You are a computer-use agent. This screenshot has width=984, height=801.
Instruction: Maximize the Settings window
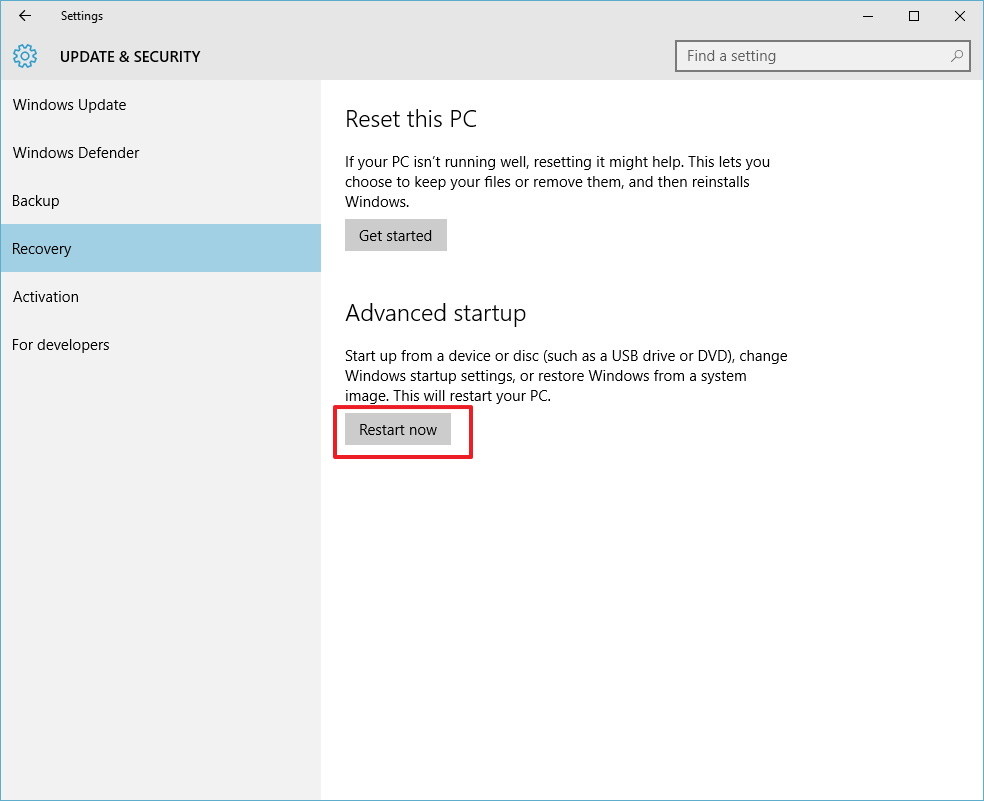pos(913,16)
